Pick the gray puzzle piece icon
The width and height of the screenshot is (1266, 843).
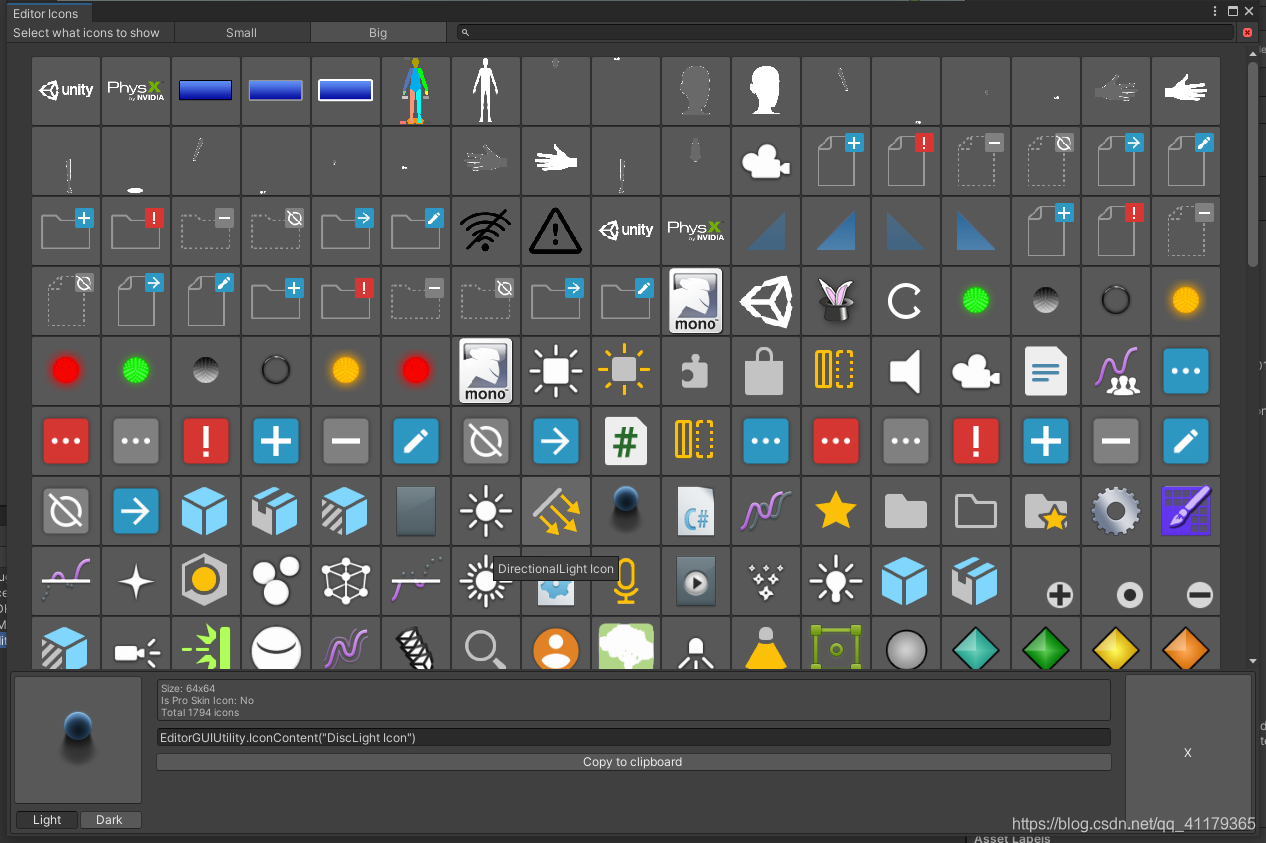[695, 371]
